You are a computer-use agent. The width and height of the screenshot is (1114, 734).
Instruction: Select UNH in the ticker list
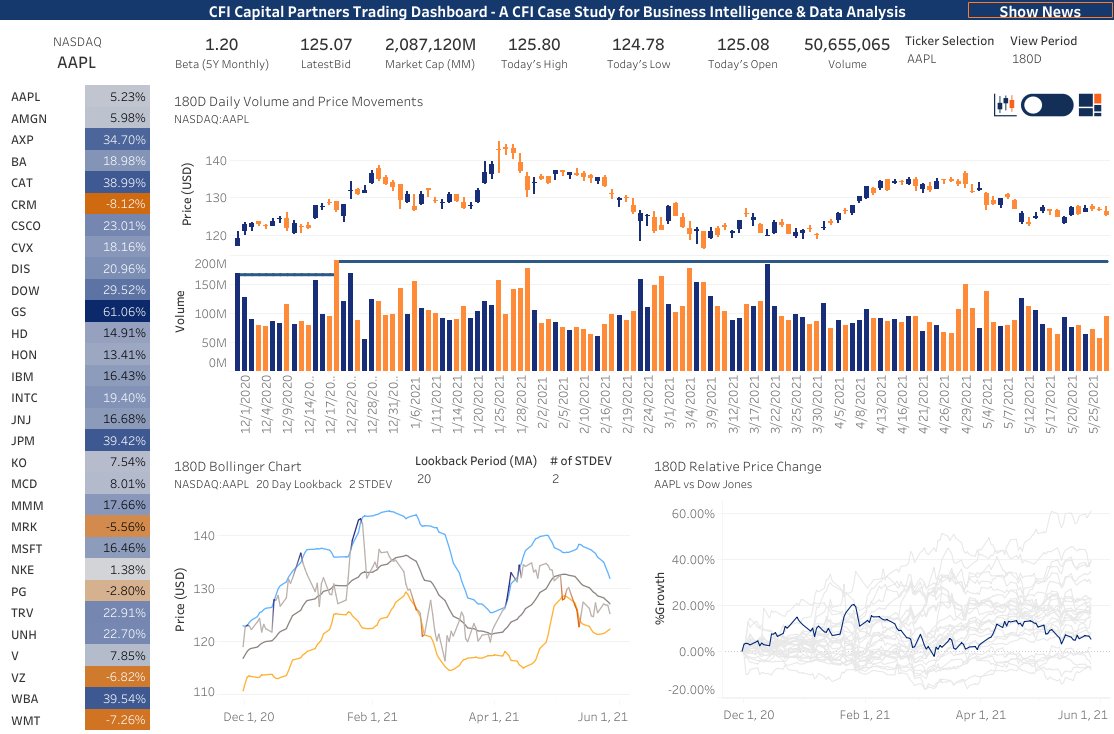(23, 635)
